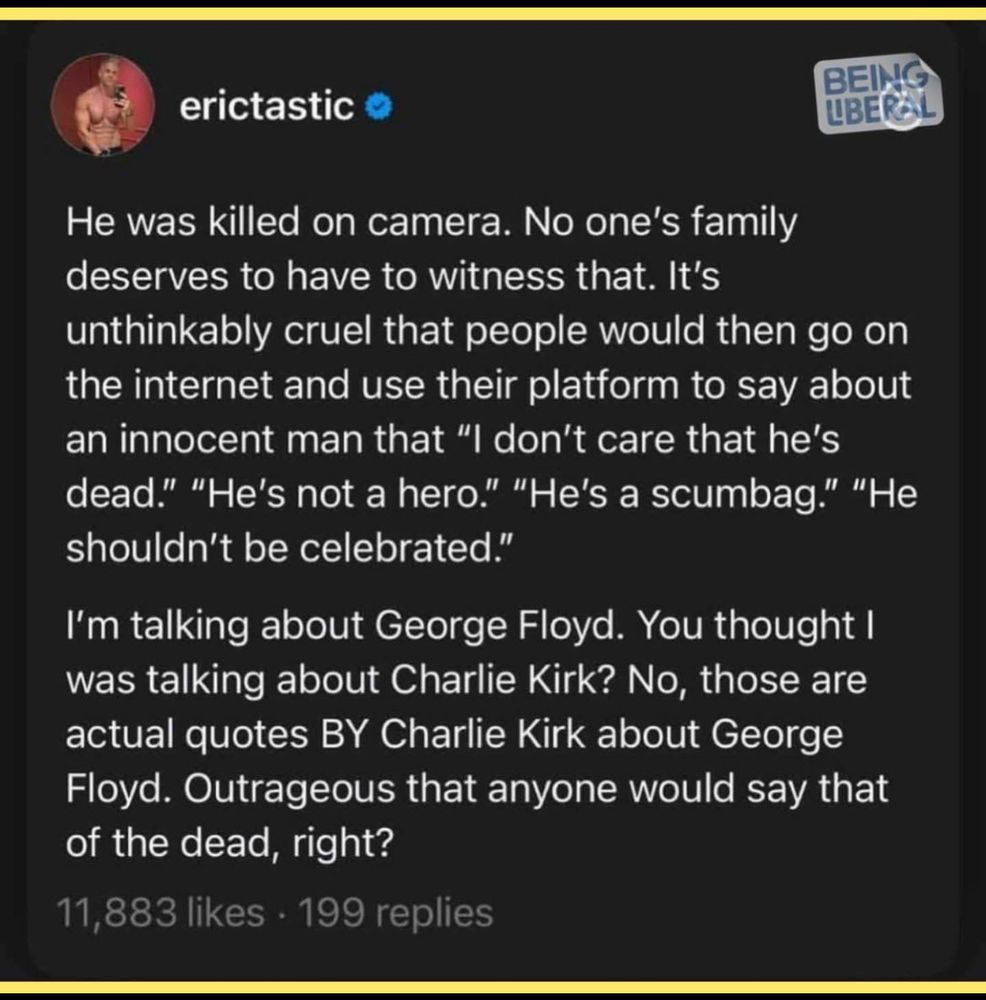Click the yellow border at the top
986x1000 pixels.
pos(493,13)
